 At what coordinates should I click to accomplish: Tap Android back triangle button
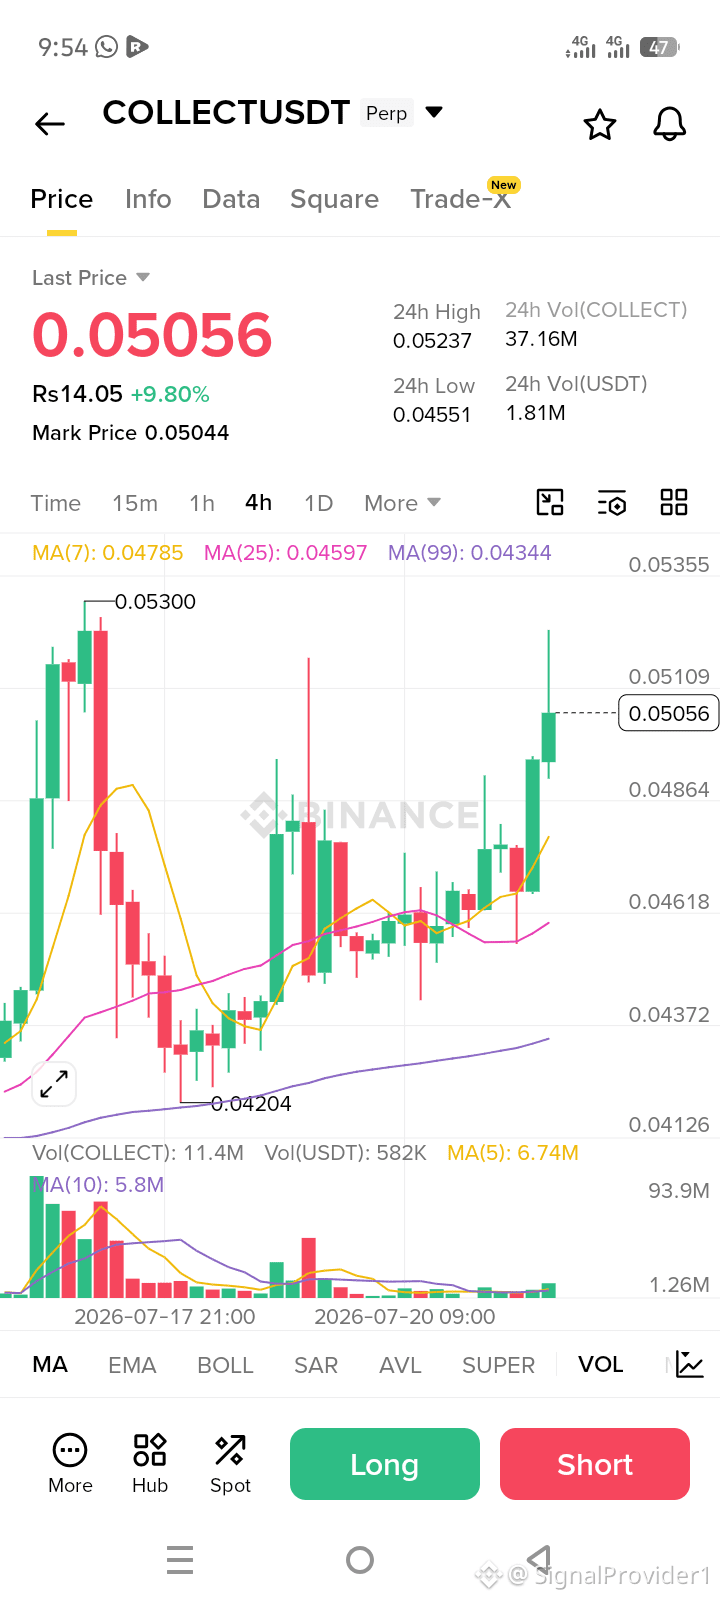pyautogui.click(x=539, y=1559)
